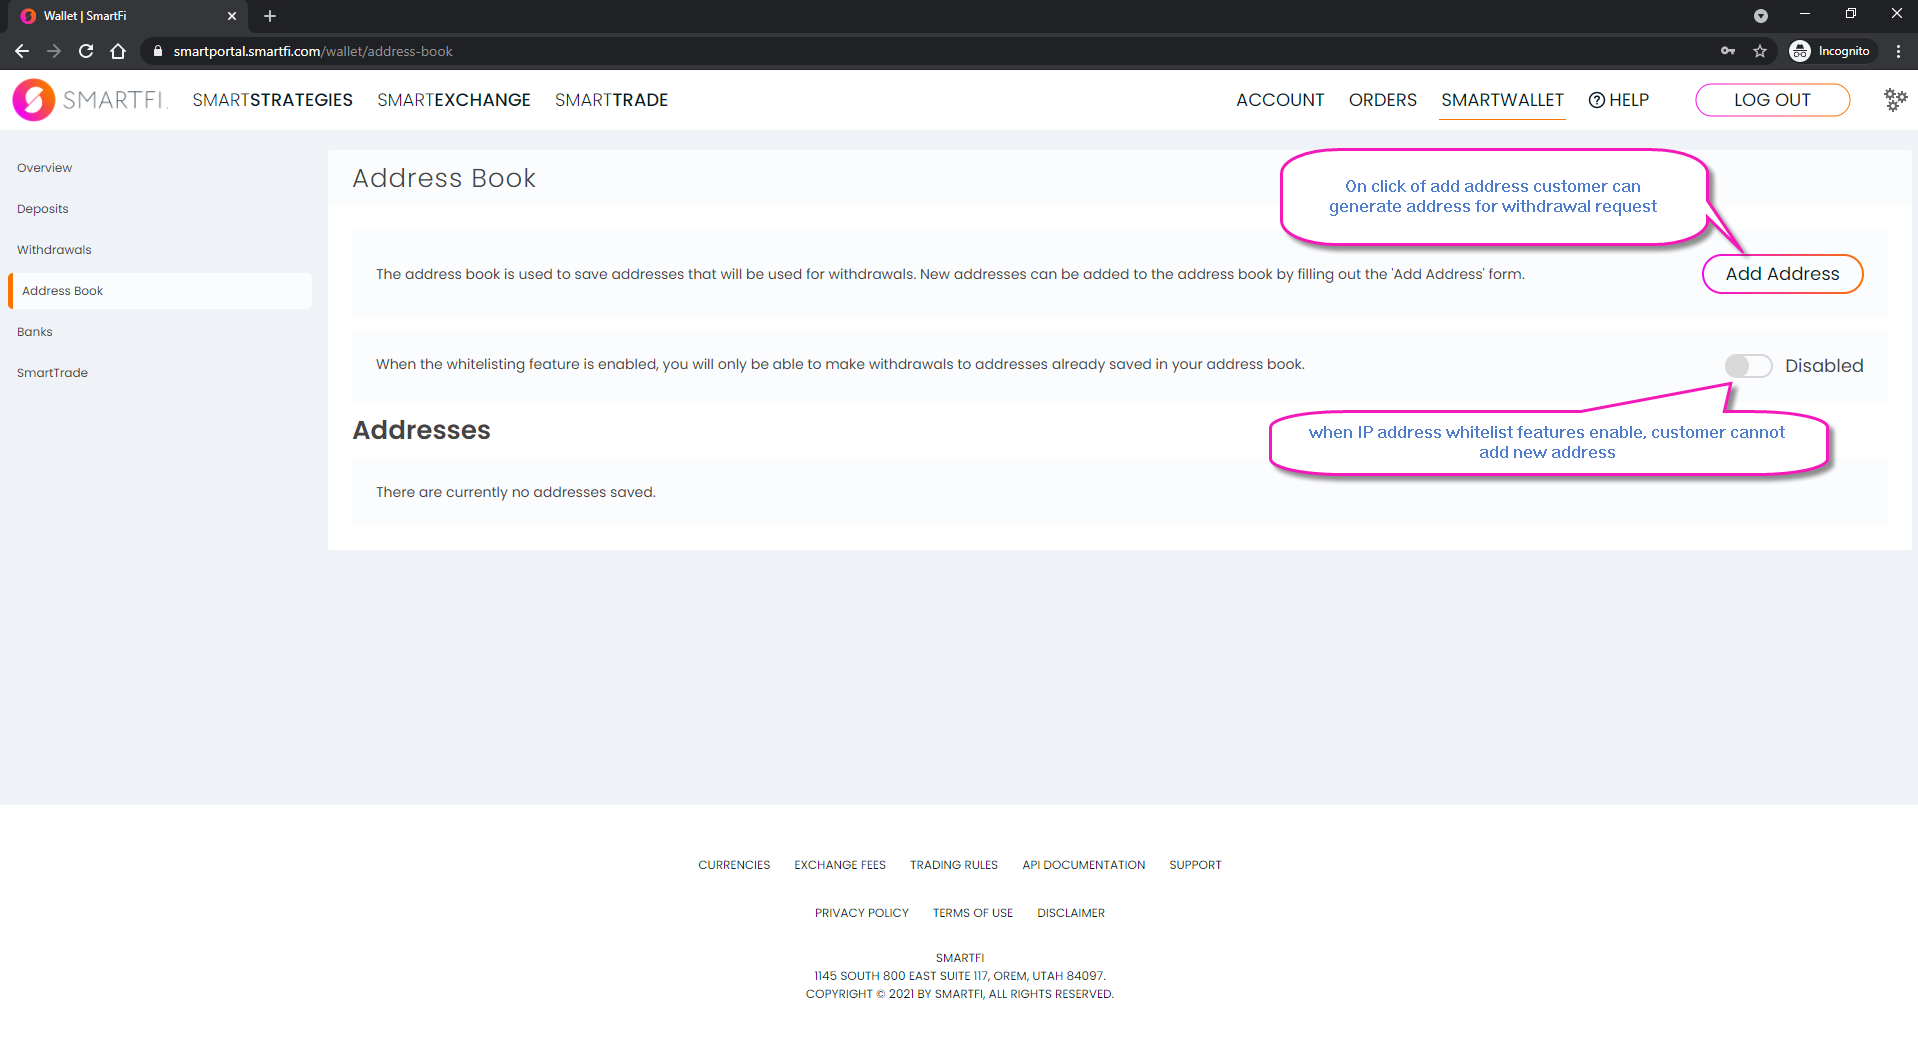The height and width of the screenshot is (1037, 1918).
Task: Click the Add Address button
Action: (1782, 274)
